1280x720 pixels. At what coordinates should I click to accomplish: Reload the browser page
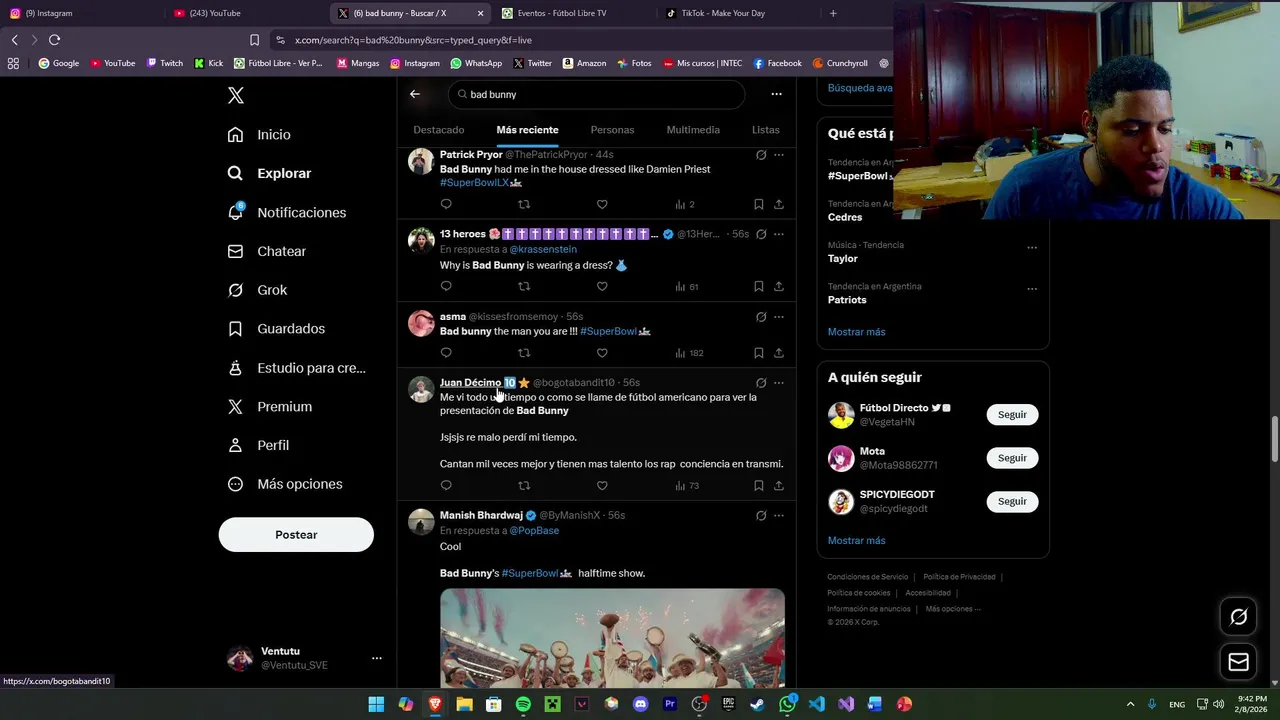coord(54,40)
